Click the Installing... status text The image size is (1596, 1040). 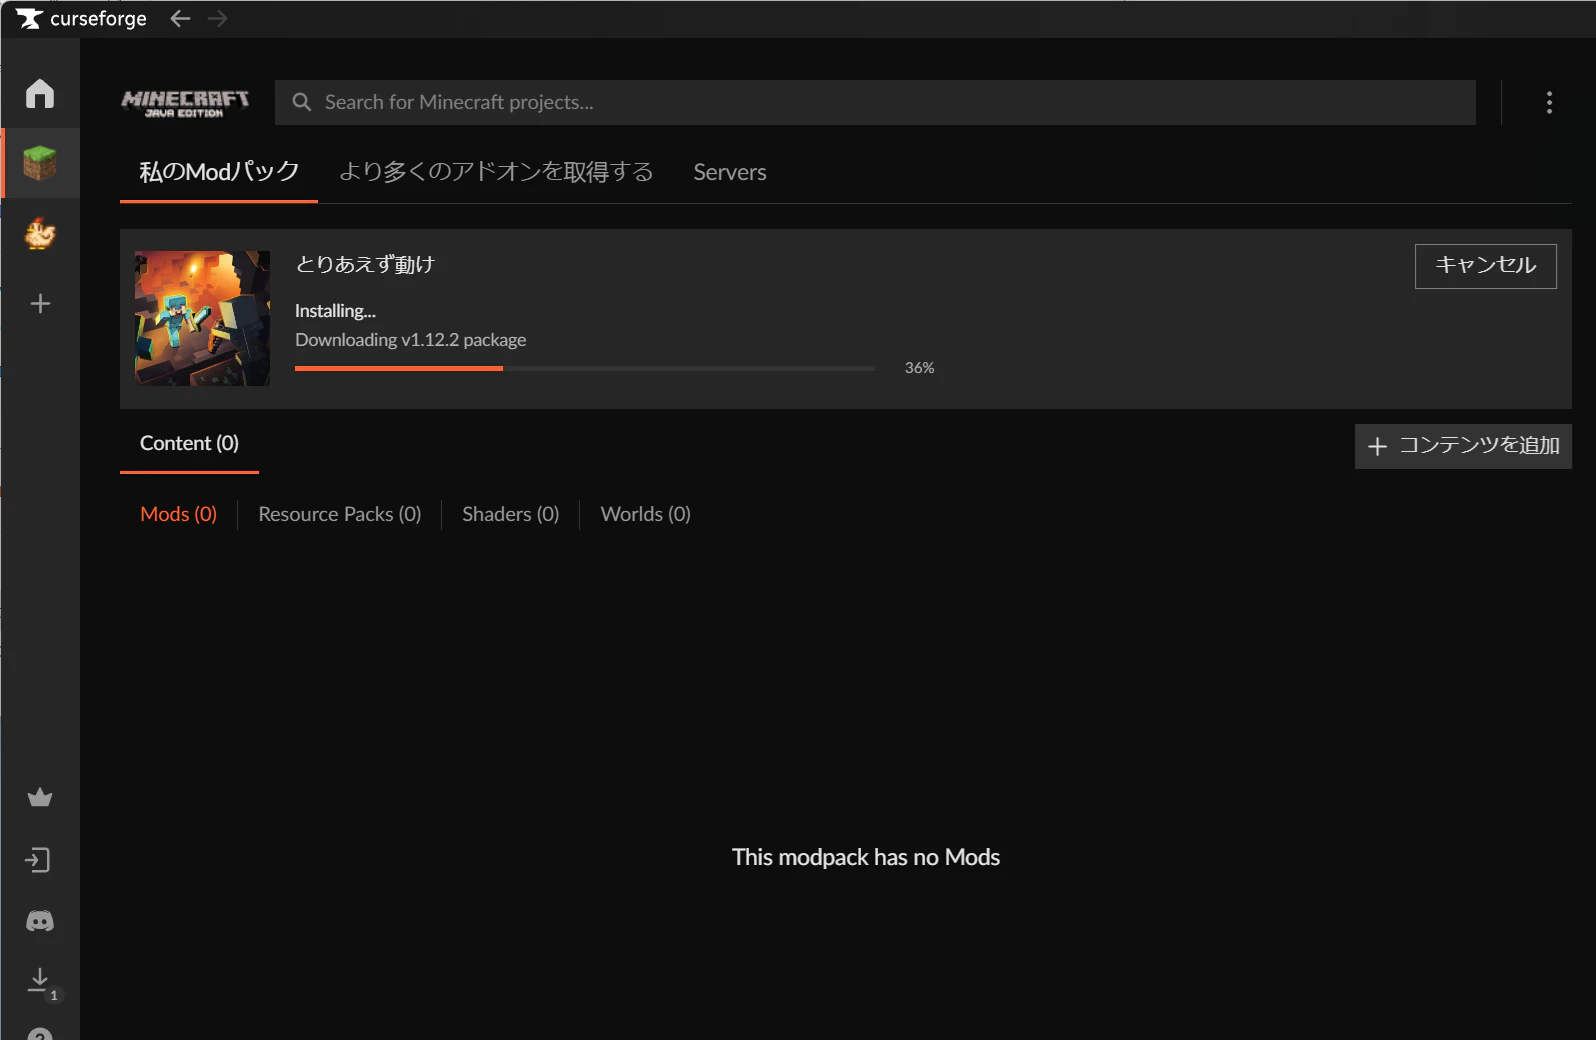pos(335,311)
